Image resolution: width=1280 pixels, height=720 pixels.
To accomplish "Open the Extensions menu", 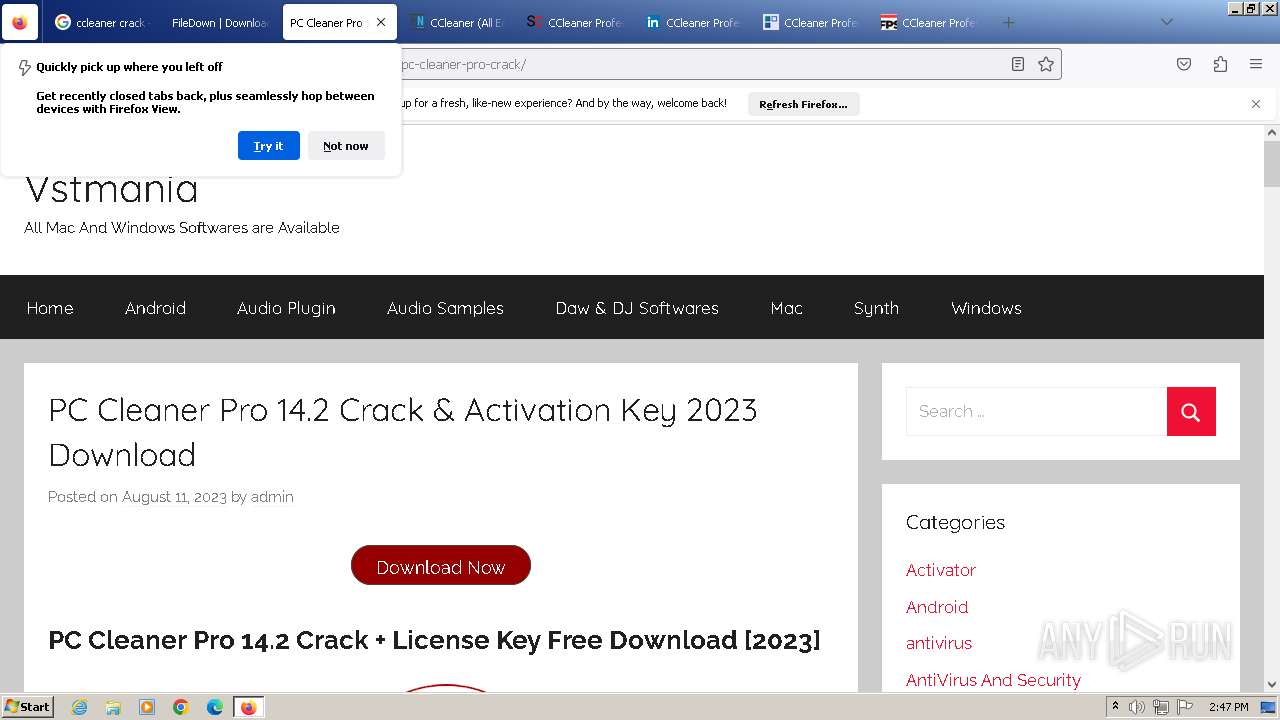I will click(1220, 64).
